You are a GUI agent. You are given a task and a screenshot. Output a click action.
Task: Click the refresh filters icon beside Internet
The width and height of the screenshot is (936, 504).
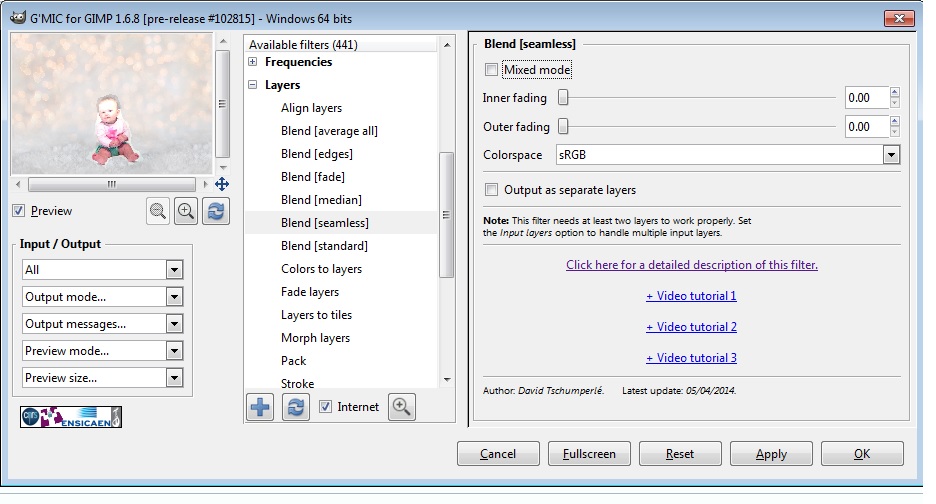click(295, 407)
